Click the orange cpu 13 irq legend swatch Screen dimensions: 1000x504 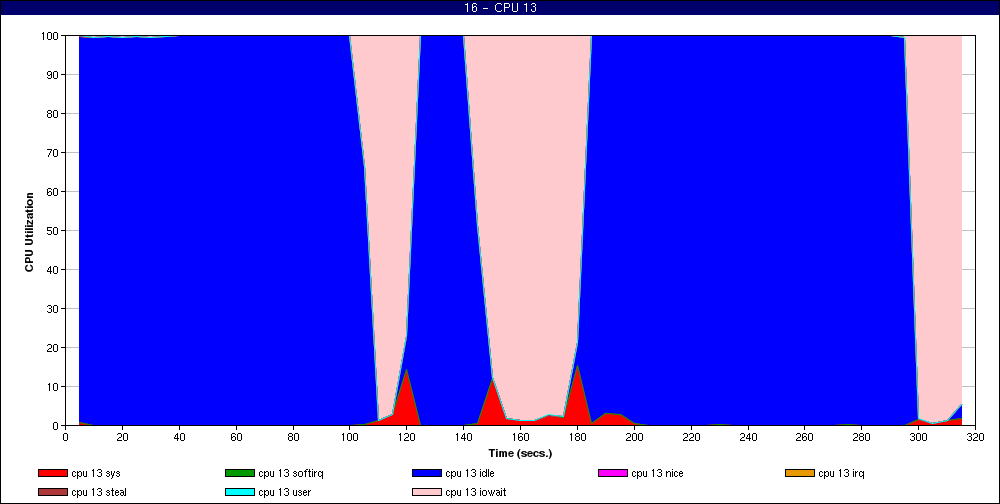pyautogui.click(x=800, y=473)
